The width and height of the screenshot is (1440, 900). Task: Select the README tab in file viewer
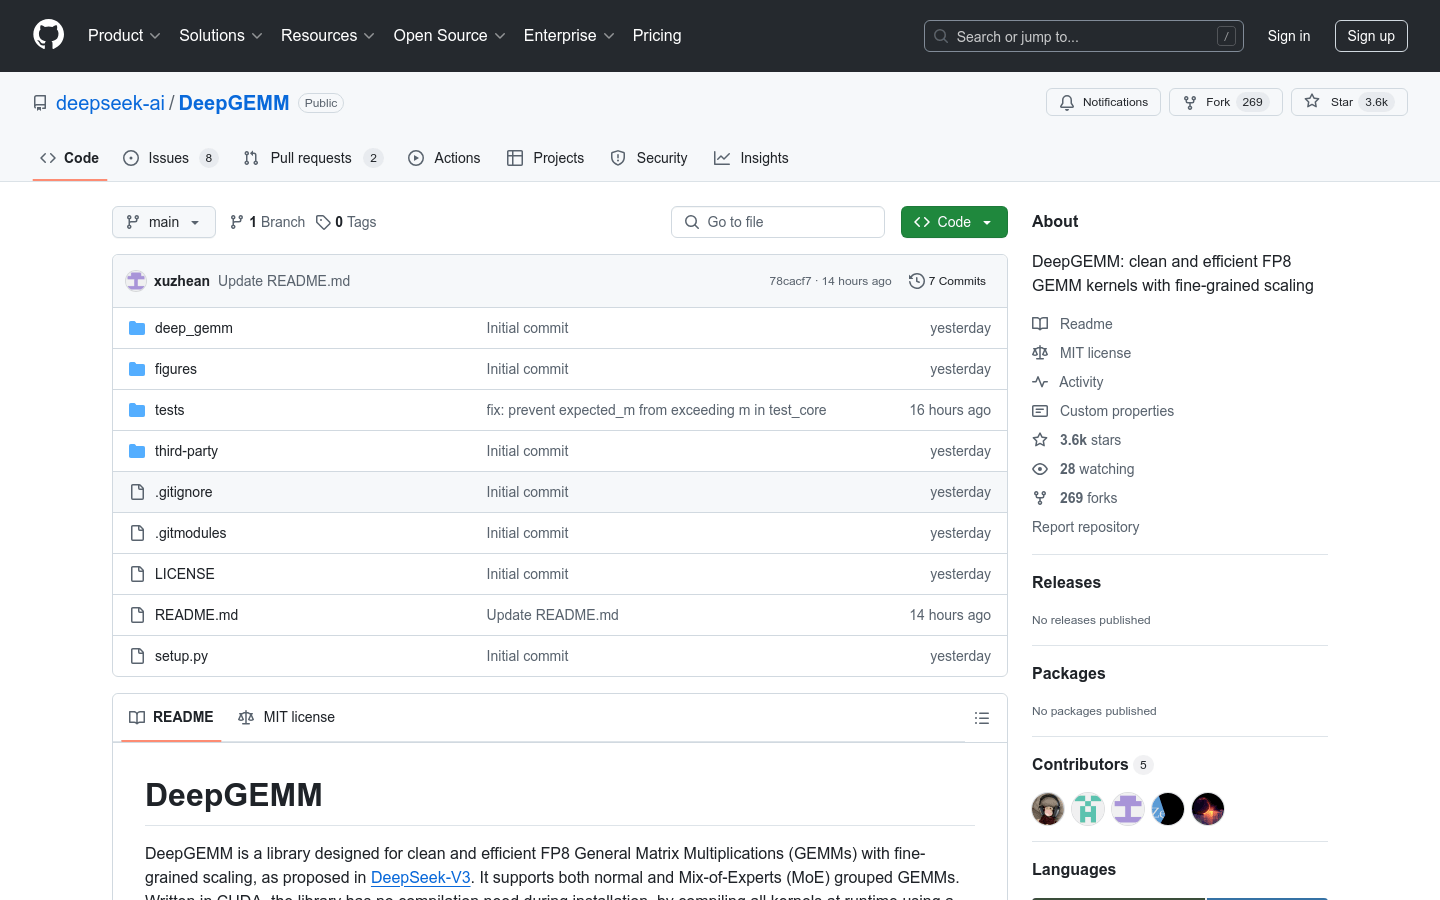(x=171, y=717)
